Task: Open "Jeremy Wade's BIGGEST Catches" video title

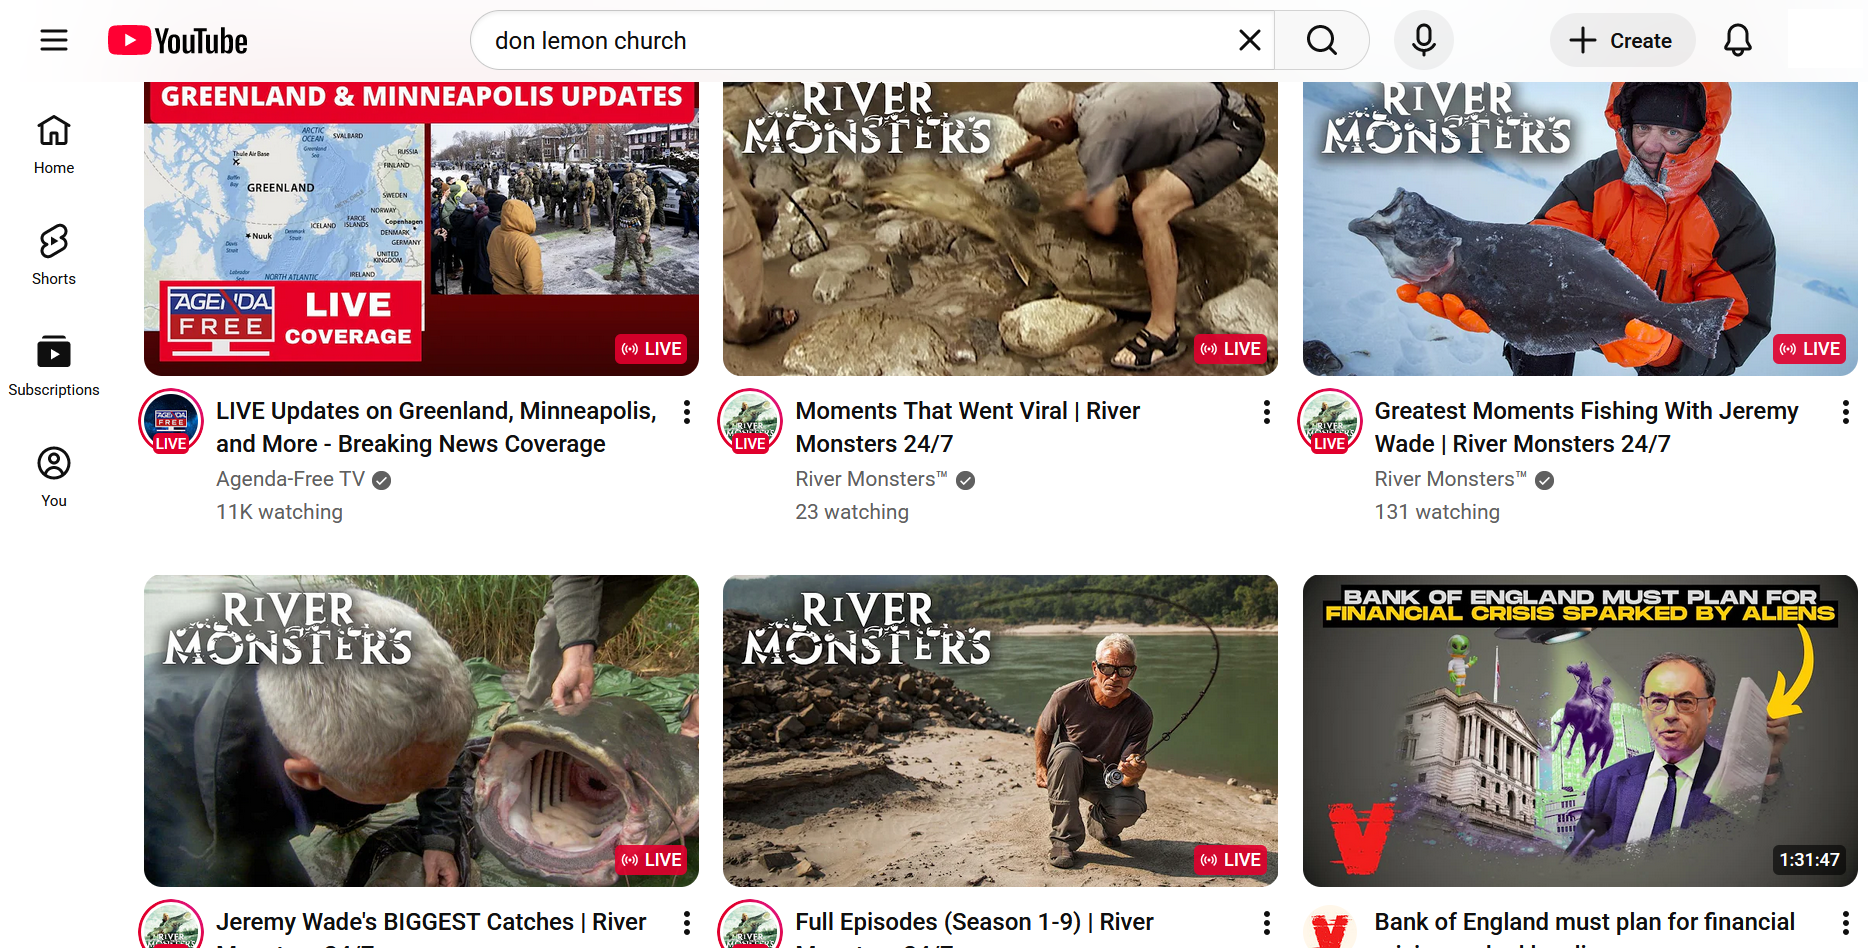Action: (431, 927)
